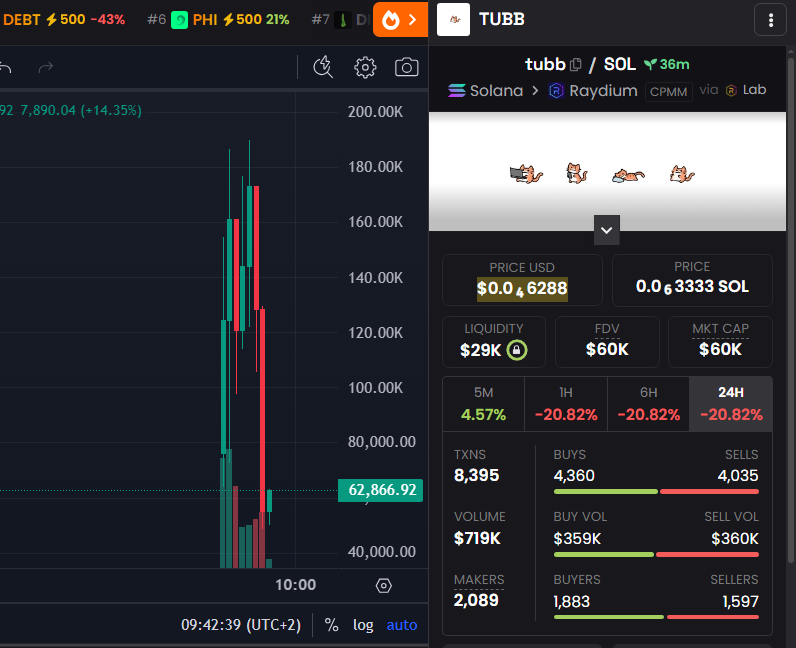Viewport: 796px width, 648px height.
Task: Select the 24H timeframe tab
Action: [731, 404]
